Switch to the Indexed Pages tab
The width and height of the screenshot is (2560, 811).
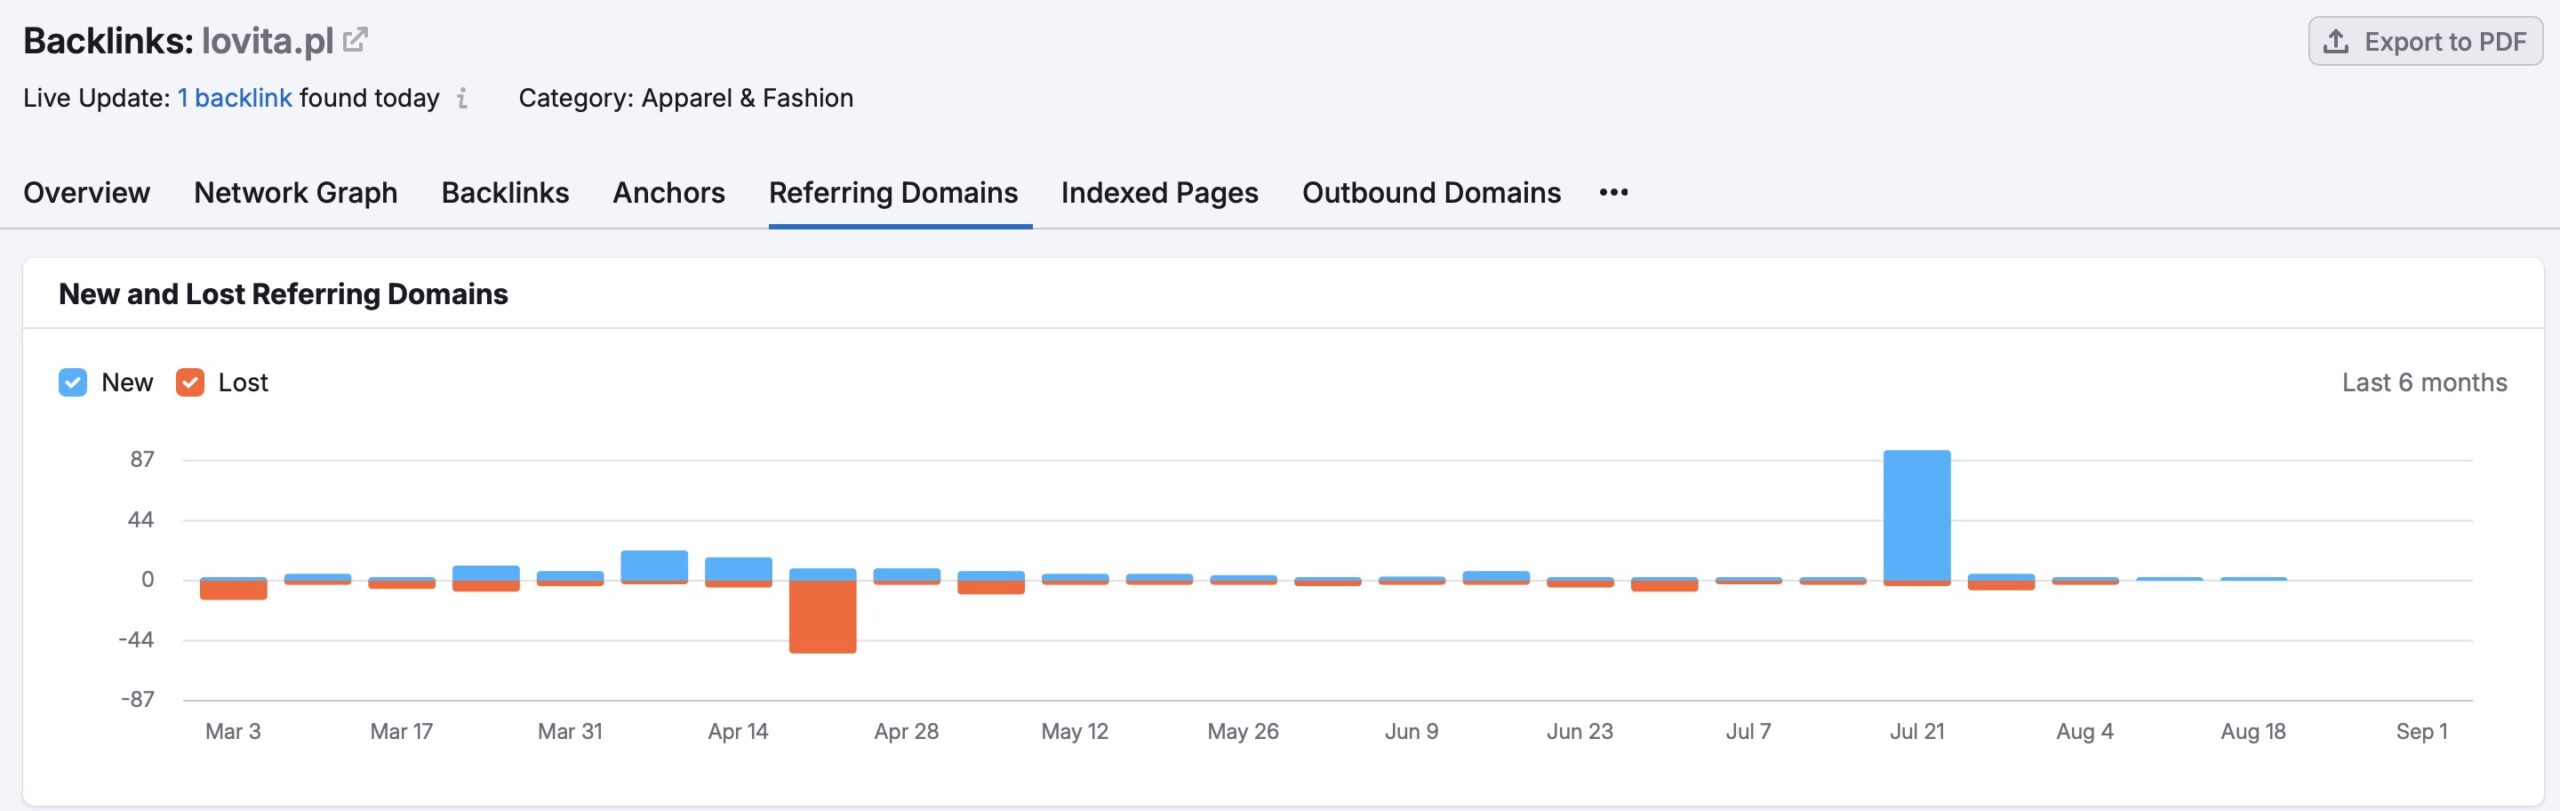(1160, 192)
